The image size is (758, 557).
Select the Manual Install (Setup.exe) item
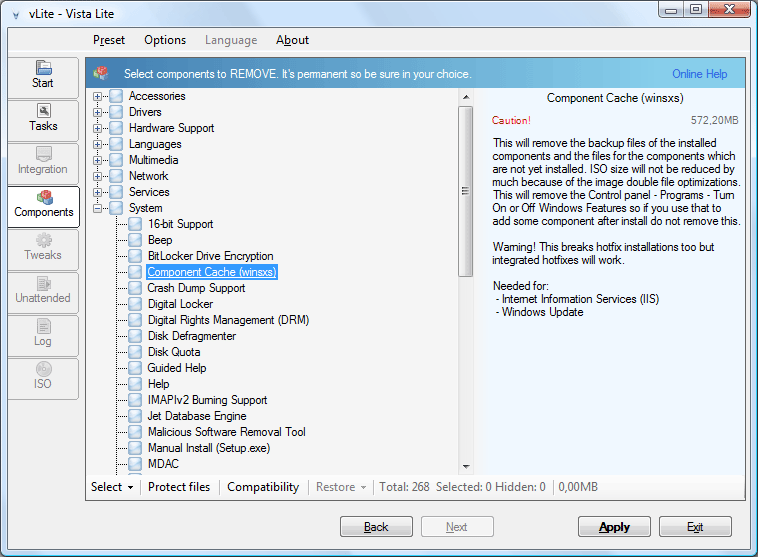209,448
